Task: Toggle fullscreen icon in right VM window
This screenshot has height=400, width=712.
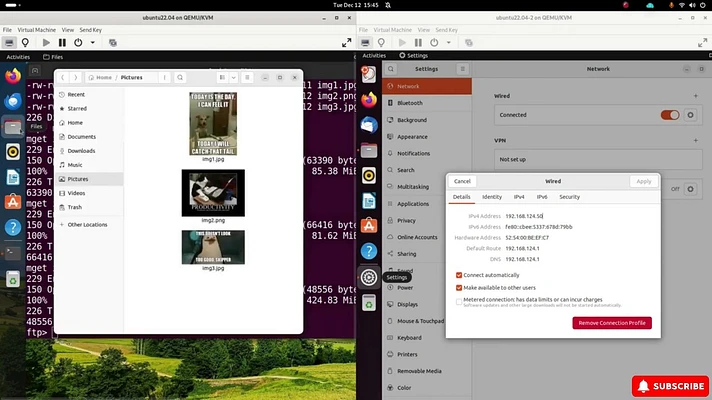Action: click(702, 43)
